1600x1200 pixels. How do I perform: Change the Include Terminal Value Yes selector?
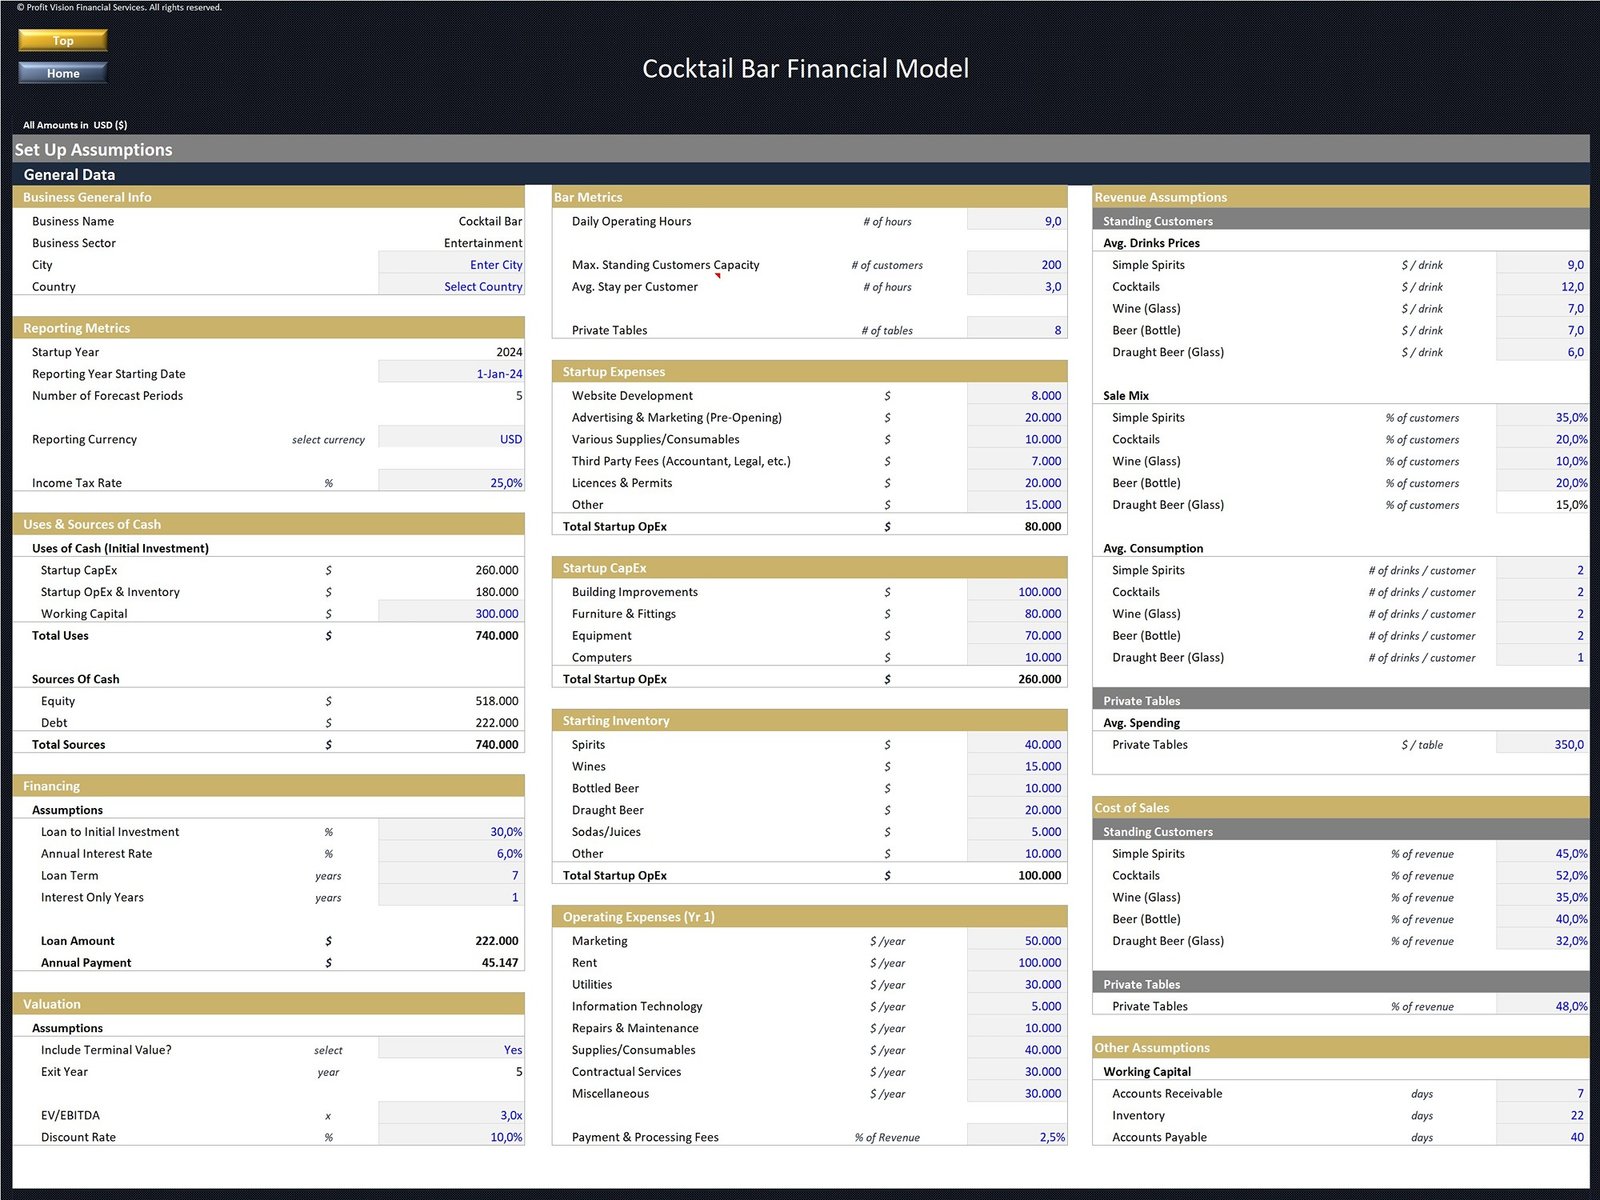tap(451, 1050)
